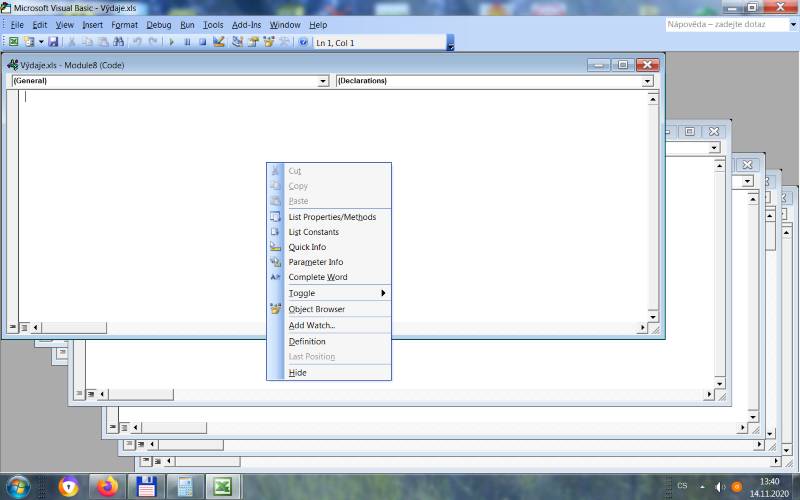Toggle Full Module View button in Module8 window
Viewport: 800px width, 500px height.
(x=23, y=327)
